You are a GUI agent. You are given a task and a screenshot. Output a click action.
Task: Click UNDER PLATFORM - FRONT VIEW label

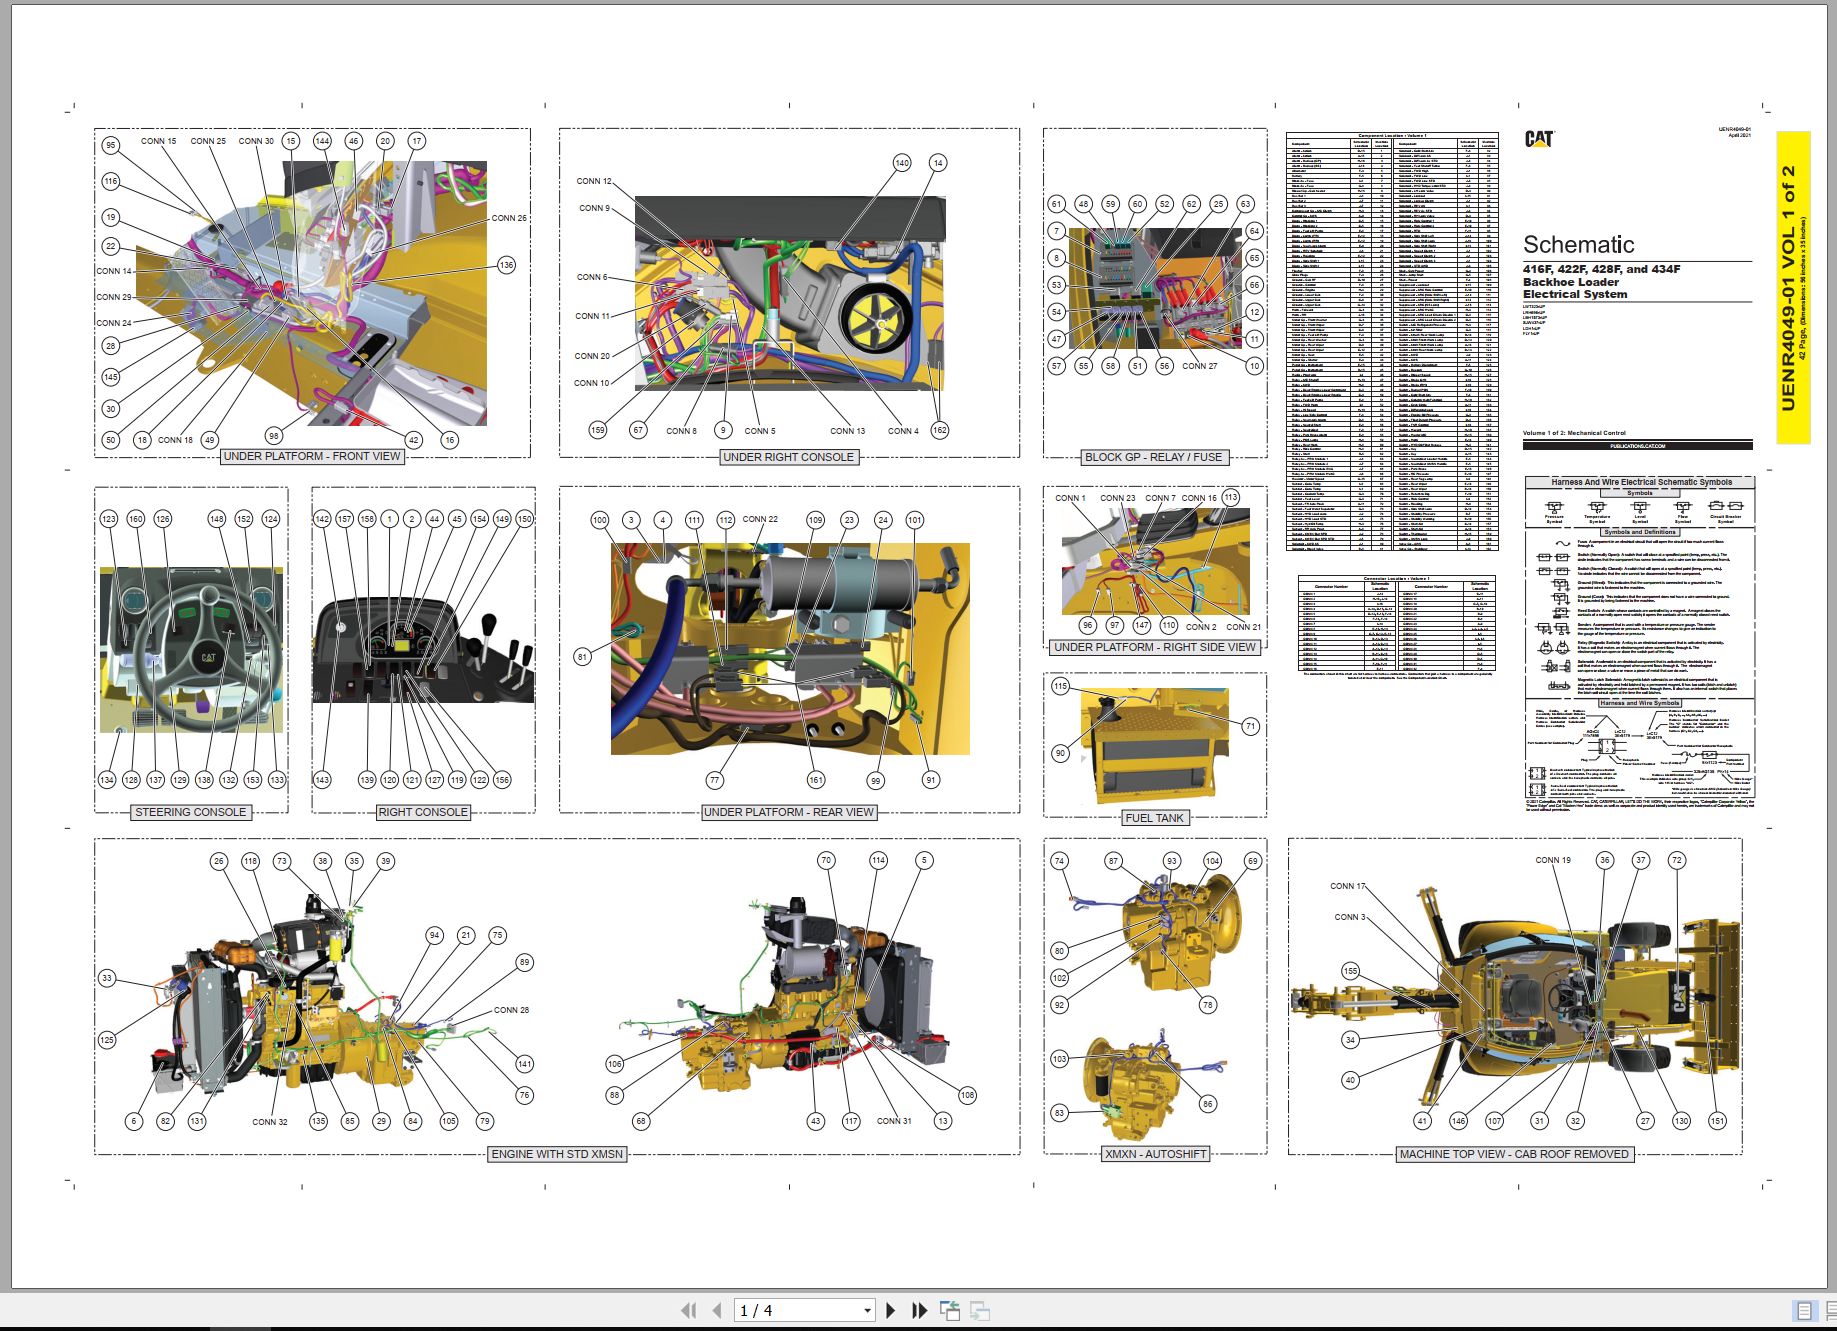click(x=311, y=456)
